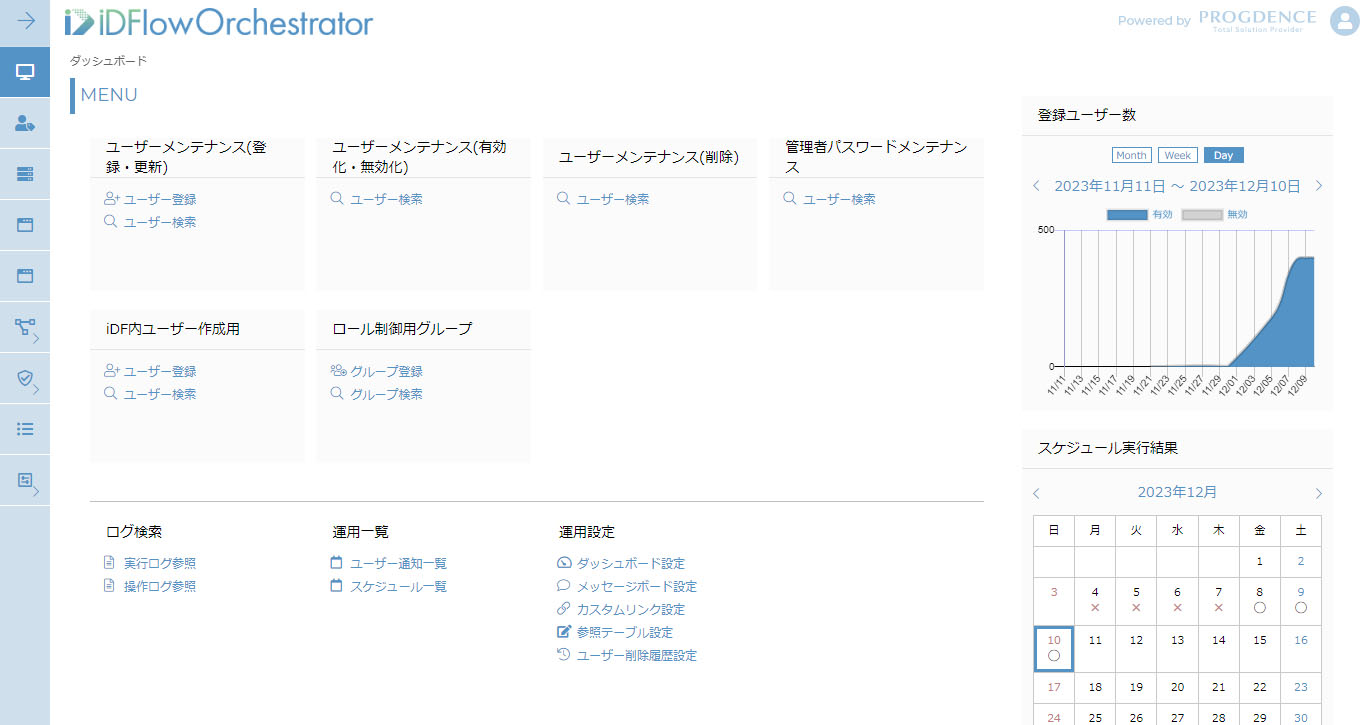1370x725 pixels.
Task: Open the dashboard monitor icon in the sidebar
Action: click(x=25, y=72)
